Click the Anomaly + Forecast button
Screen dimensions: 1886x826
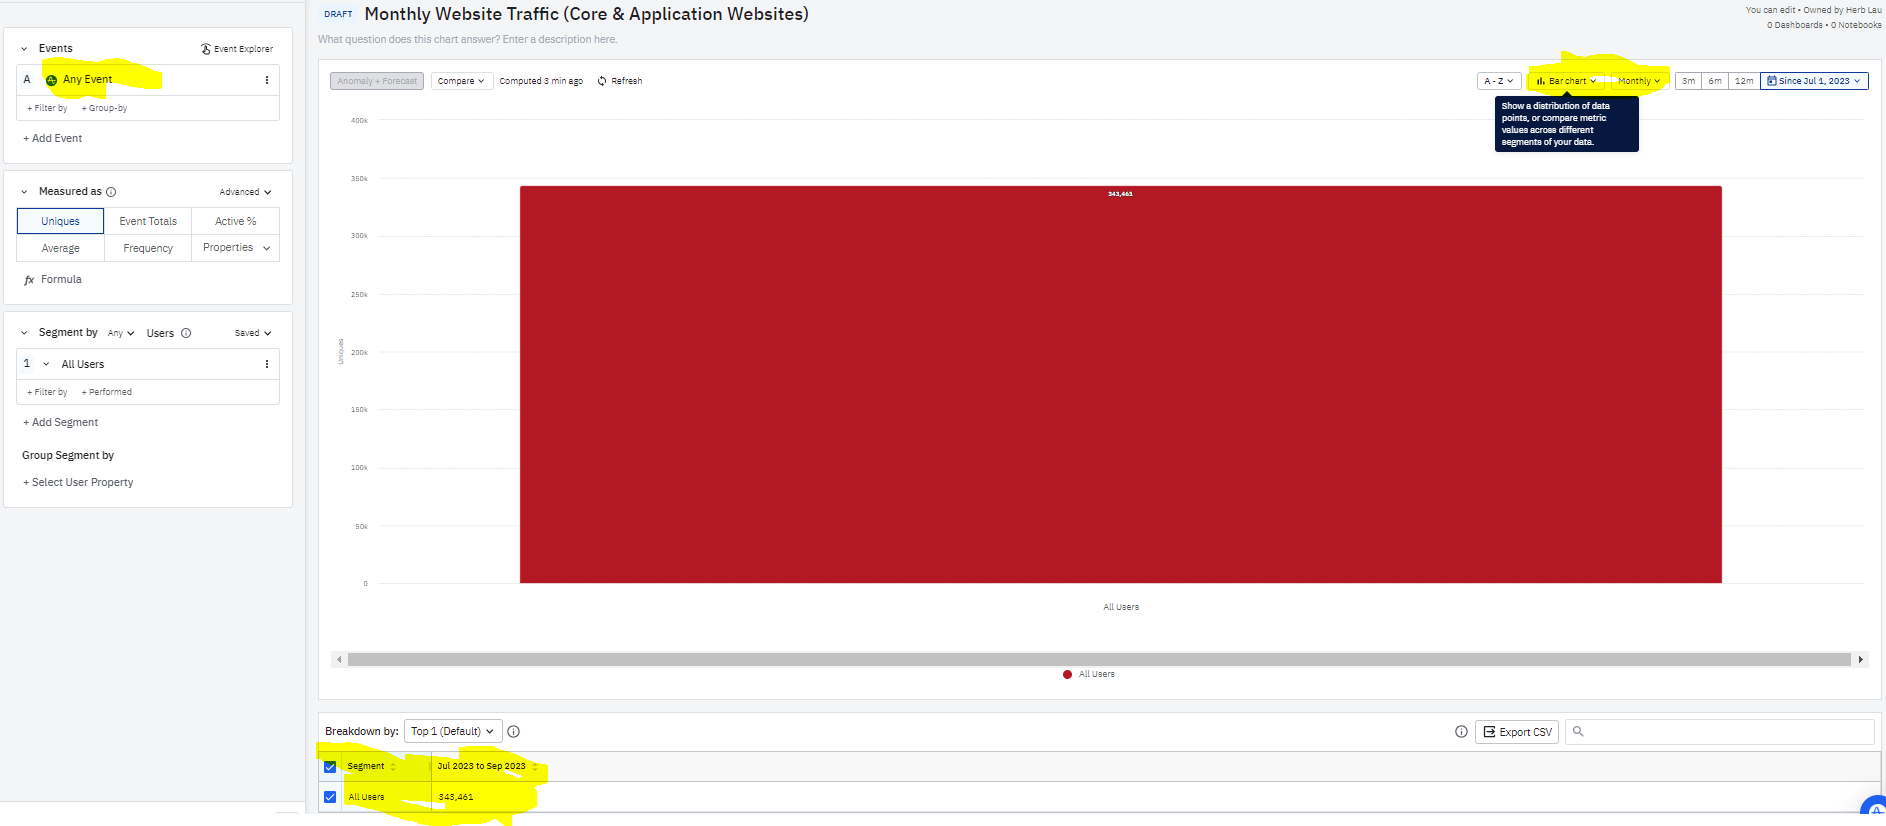(377, 81)
